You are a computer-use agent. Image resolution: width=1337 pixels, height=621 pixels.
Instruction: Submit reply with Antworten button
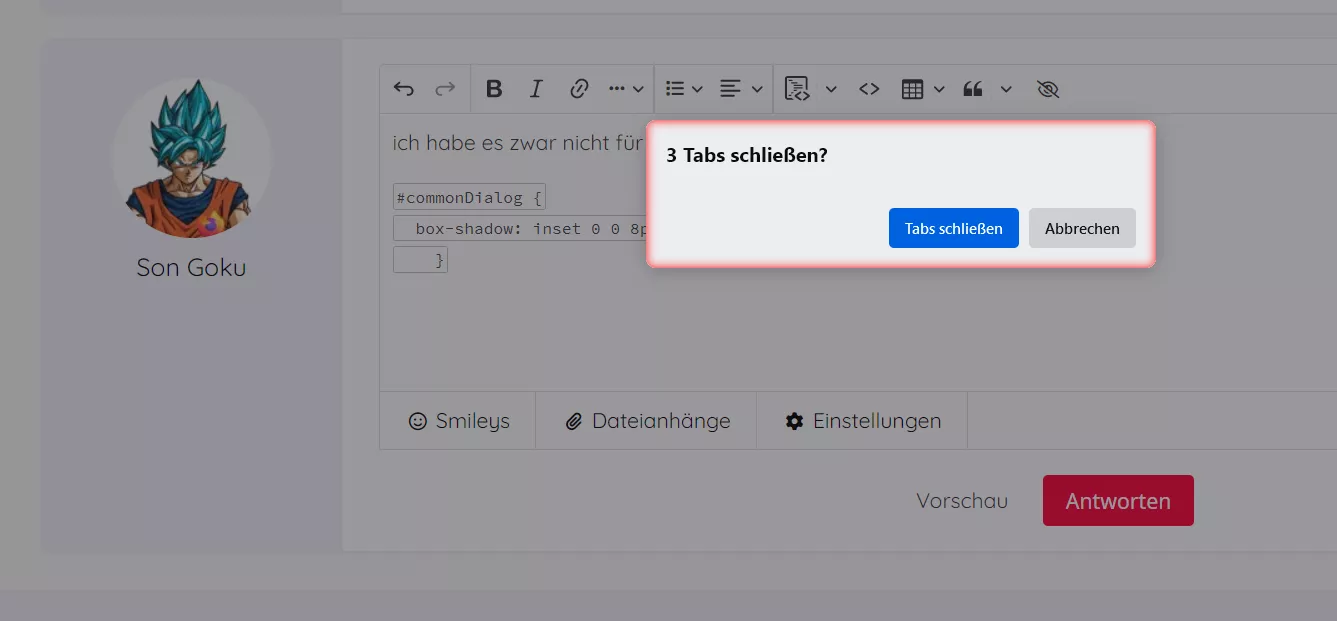(1118, 501)
